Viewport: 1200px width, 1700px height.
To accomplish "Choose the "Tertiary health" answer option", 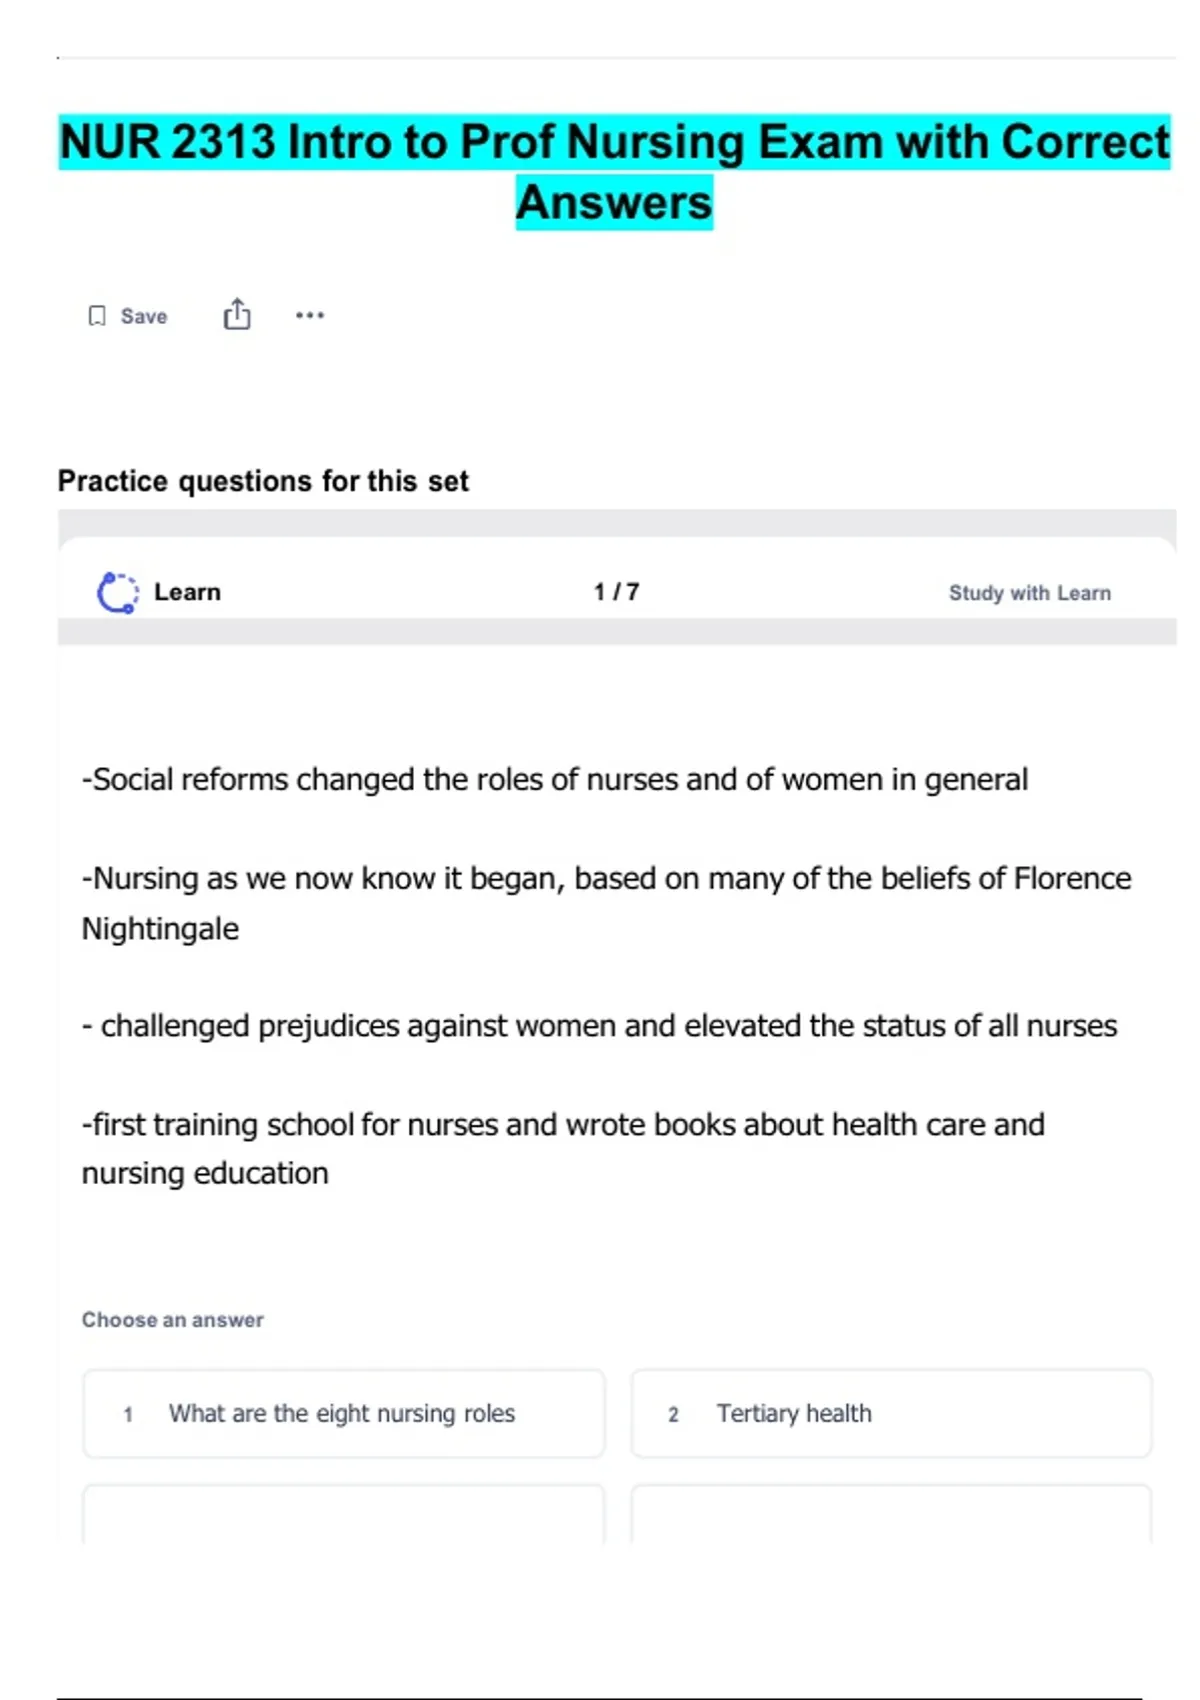I will point(794,1413).
